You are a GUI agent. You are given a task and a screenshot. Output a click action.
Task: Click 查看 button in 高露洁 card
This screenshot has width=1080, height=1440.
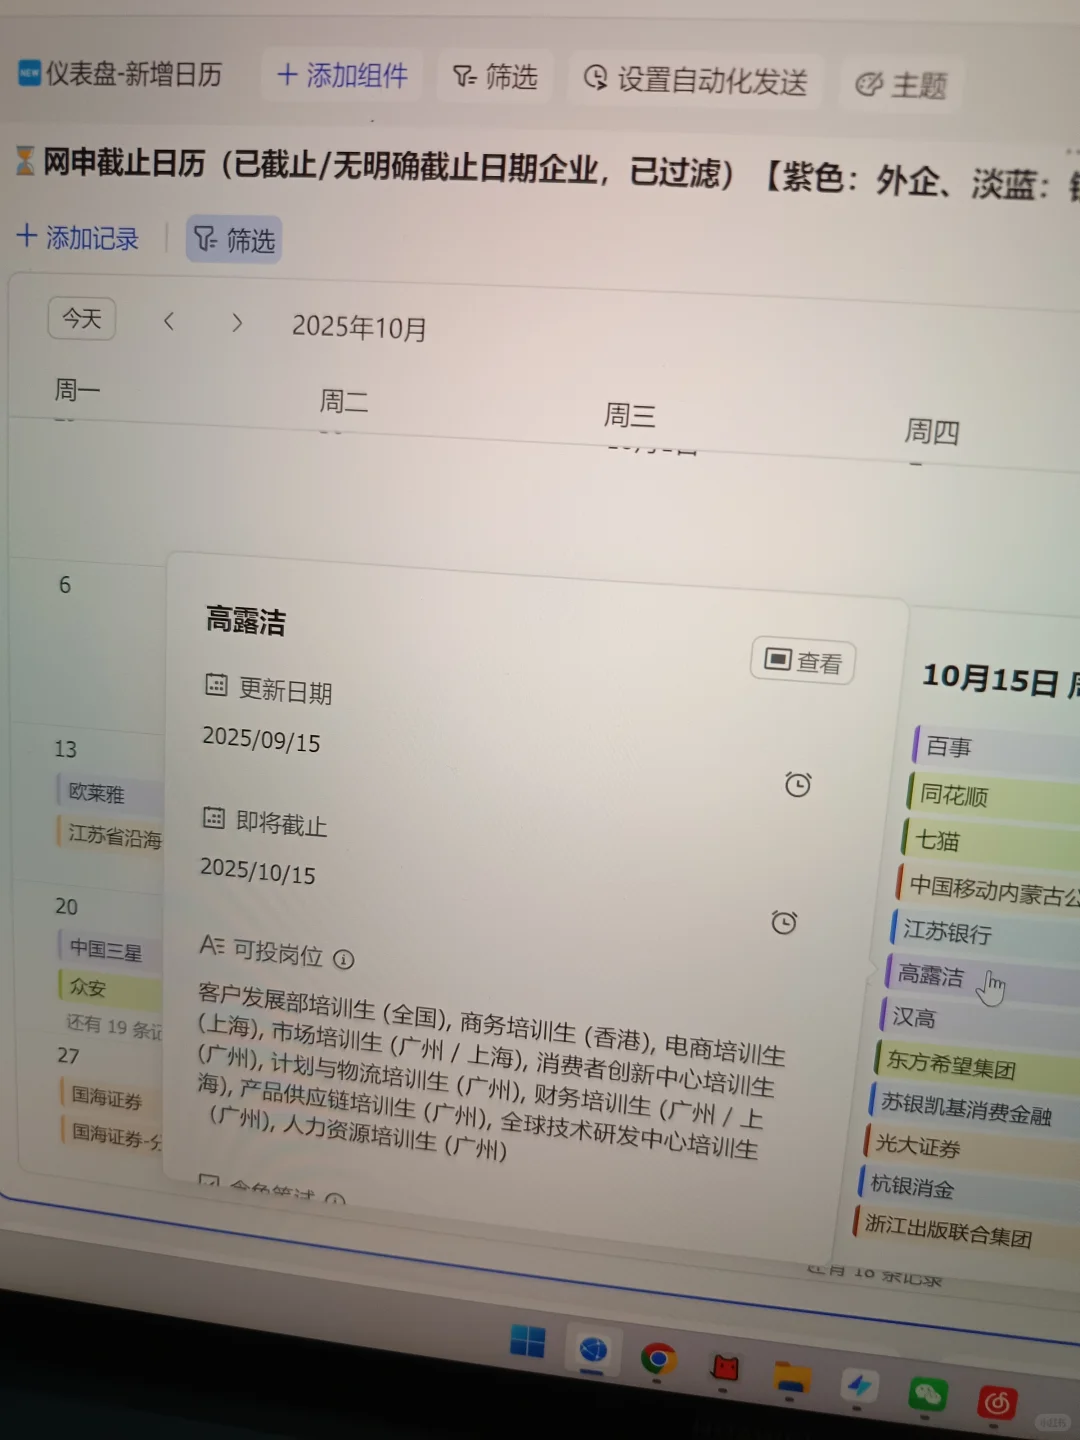click(803, 662)
